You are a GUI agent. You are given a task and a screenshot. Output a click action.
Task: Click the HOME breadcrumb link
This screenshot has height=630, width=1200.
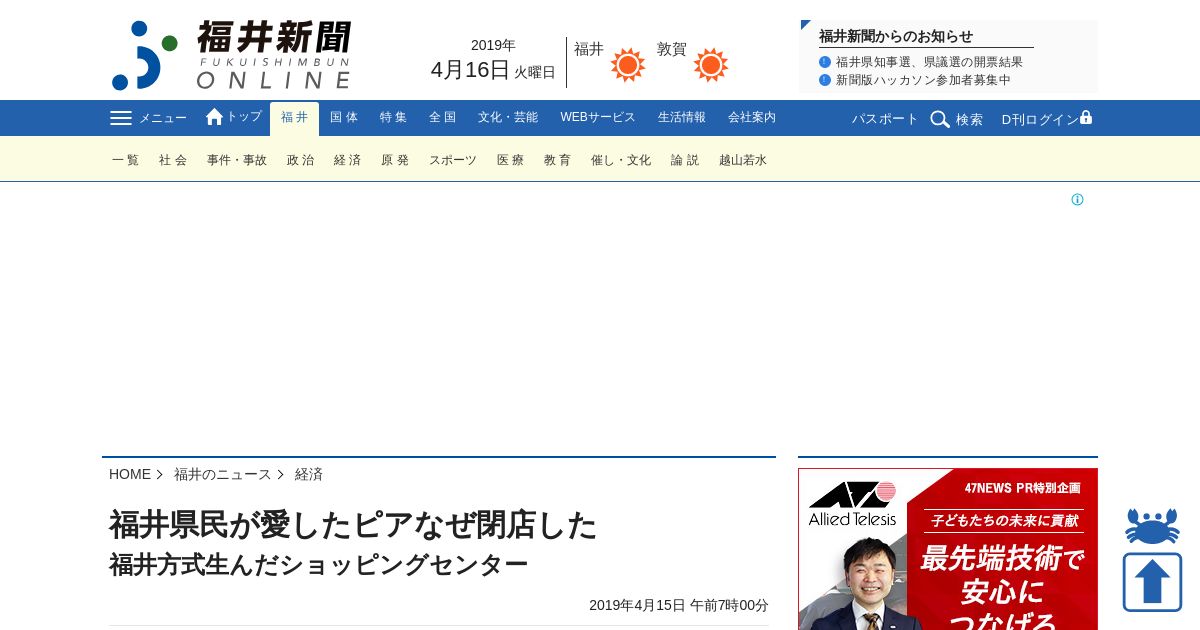(130, 474)
